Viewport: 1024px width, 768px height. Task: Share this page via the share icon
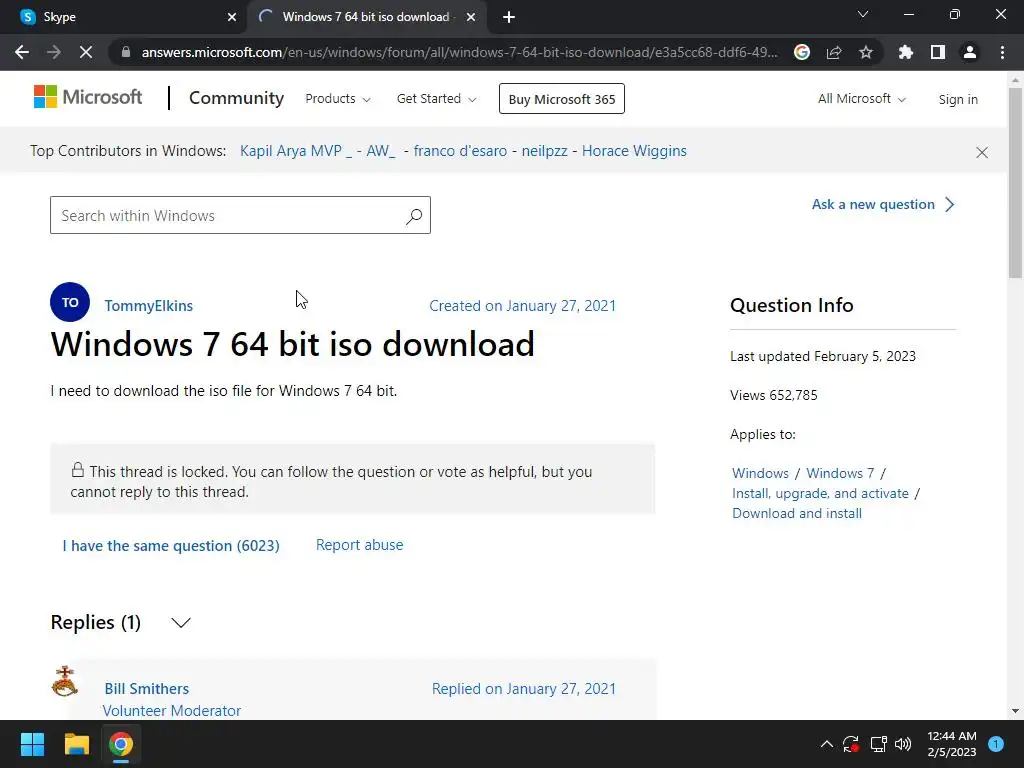834,52
